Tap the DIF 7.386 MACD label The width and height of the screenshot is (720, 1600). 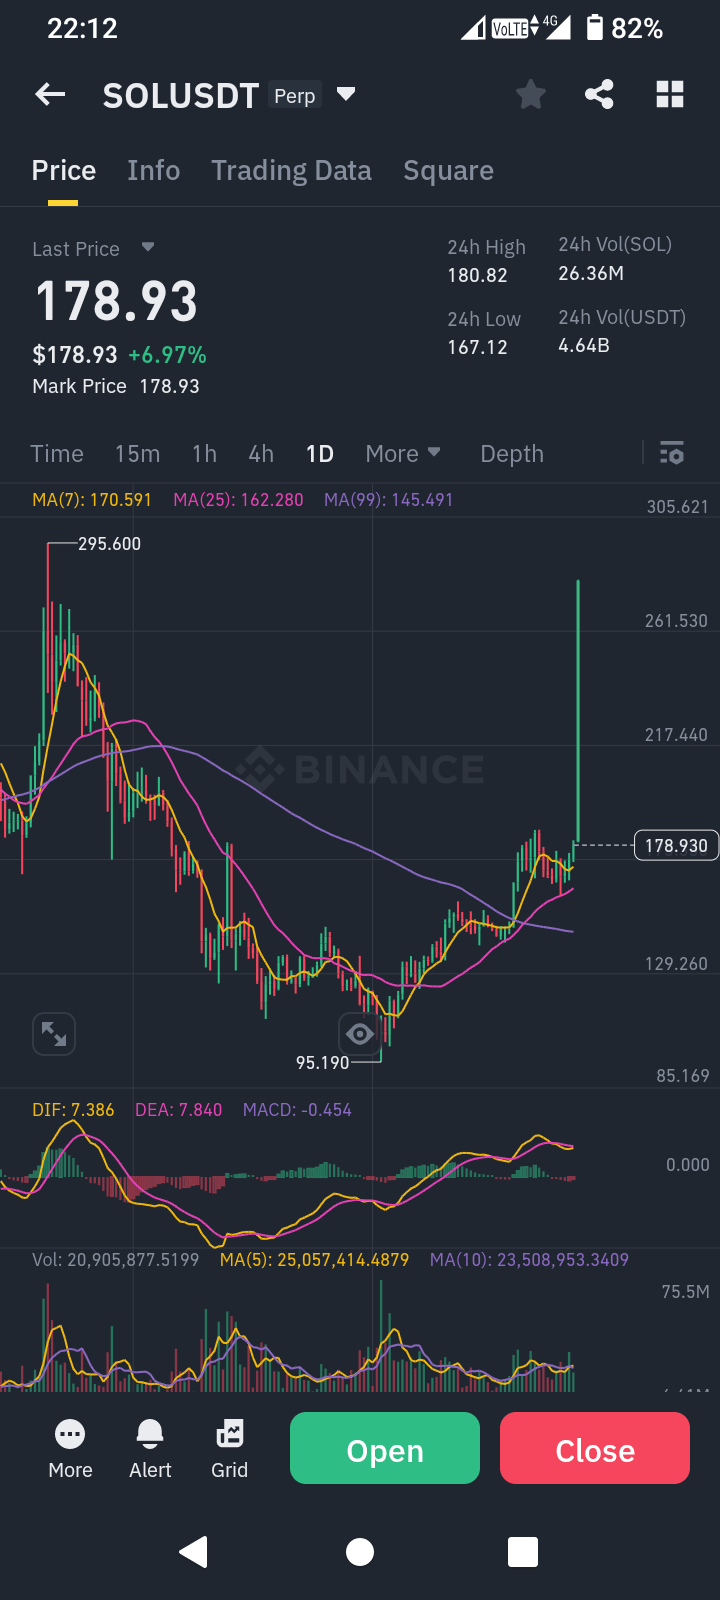point(73,1110)
